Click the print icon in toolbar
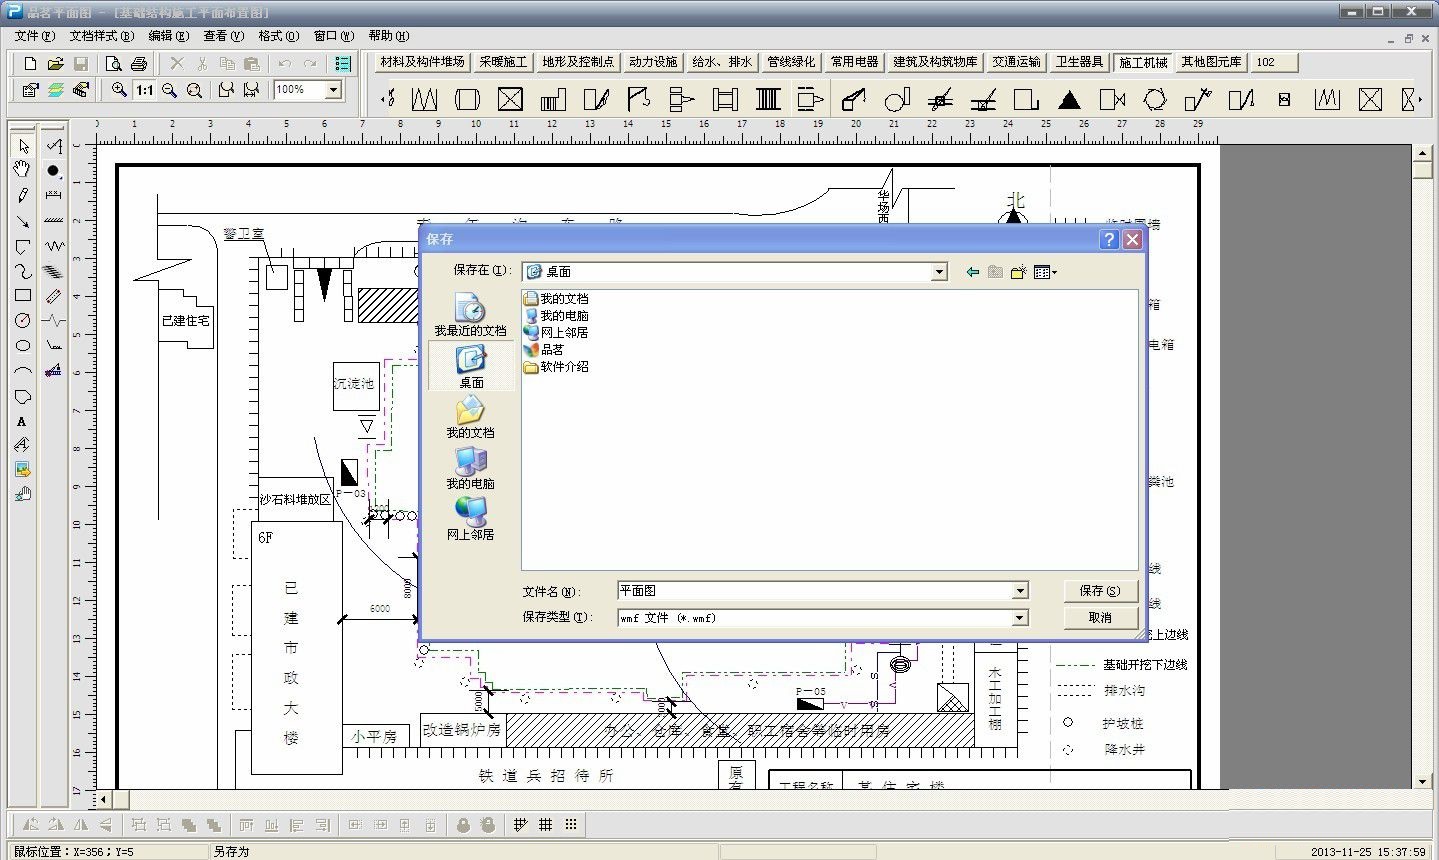The width and height of the screenshot is (1439, 860). pos(139,64)
